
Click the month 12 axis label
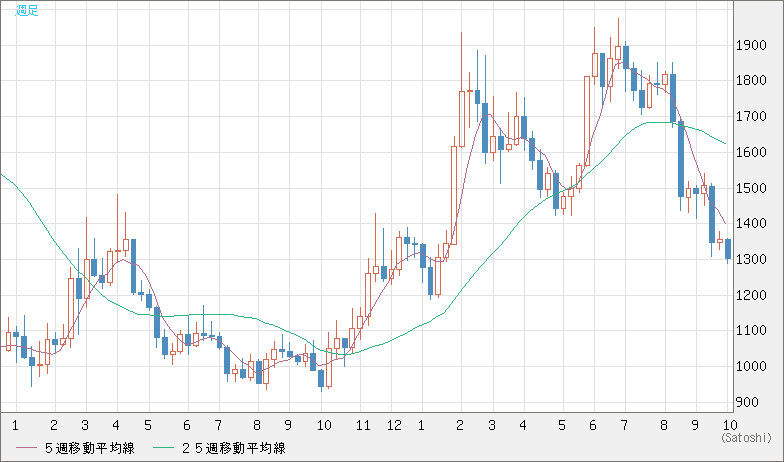(394, 426)
